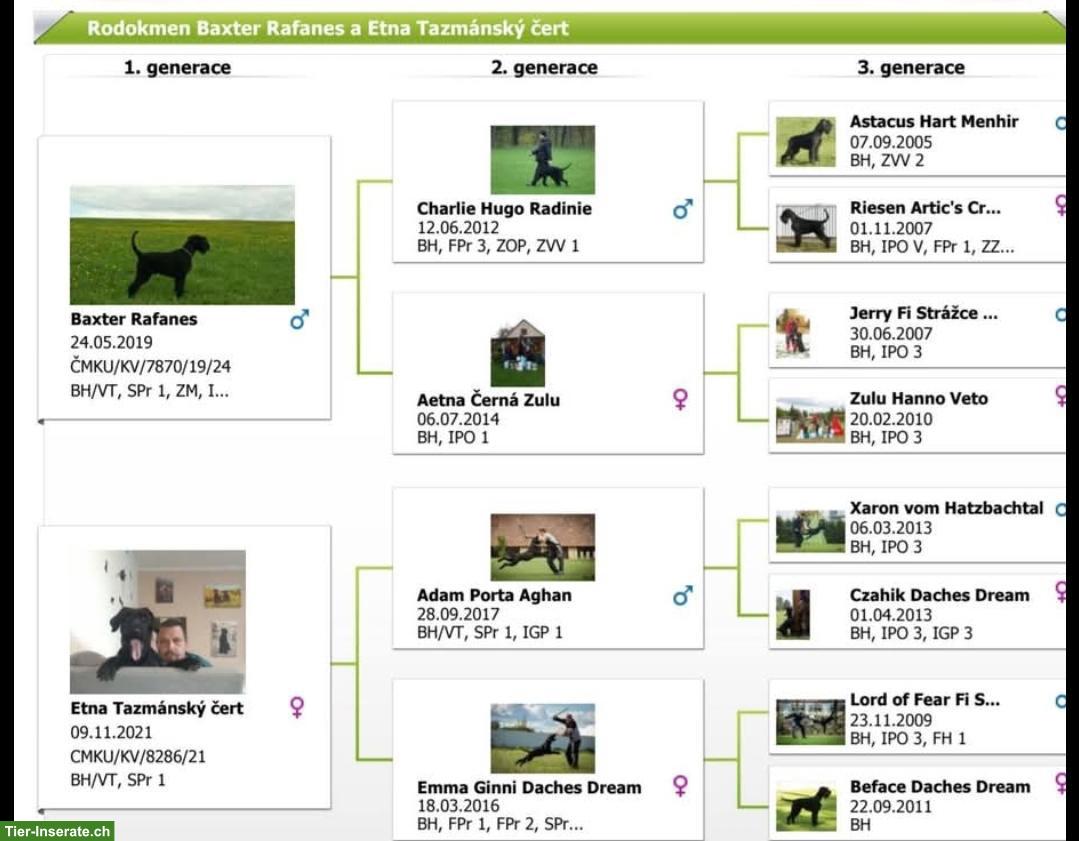Select the Zulu Hanno Veto entry
Screen dimensions: 1079x841
tap(918, 398)
